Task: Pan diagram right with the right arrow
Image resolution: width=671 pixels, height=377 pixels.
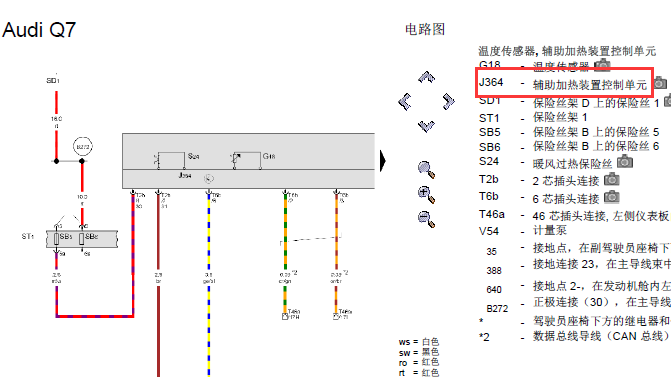Action: pos(448,101)
